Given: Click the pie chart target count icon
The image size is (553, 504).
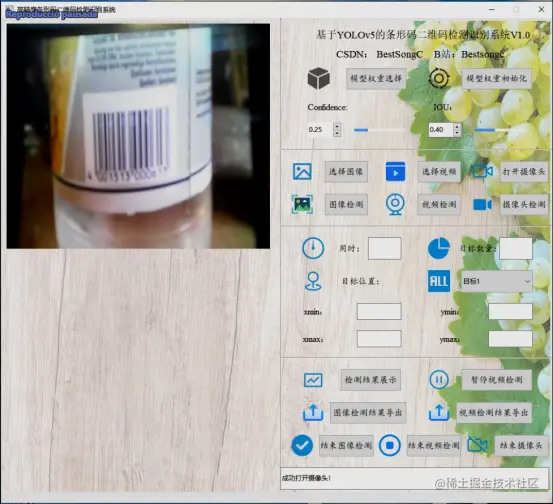Looking at the screenshot, I should [439, 248].
